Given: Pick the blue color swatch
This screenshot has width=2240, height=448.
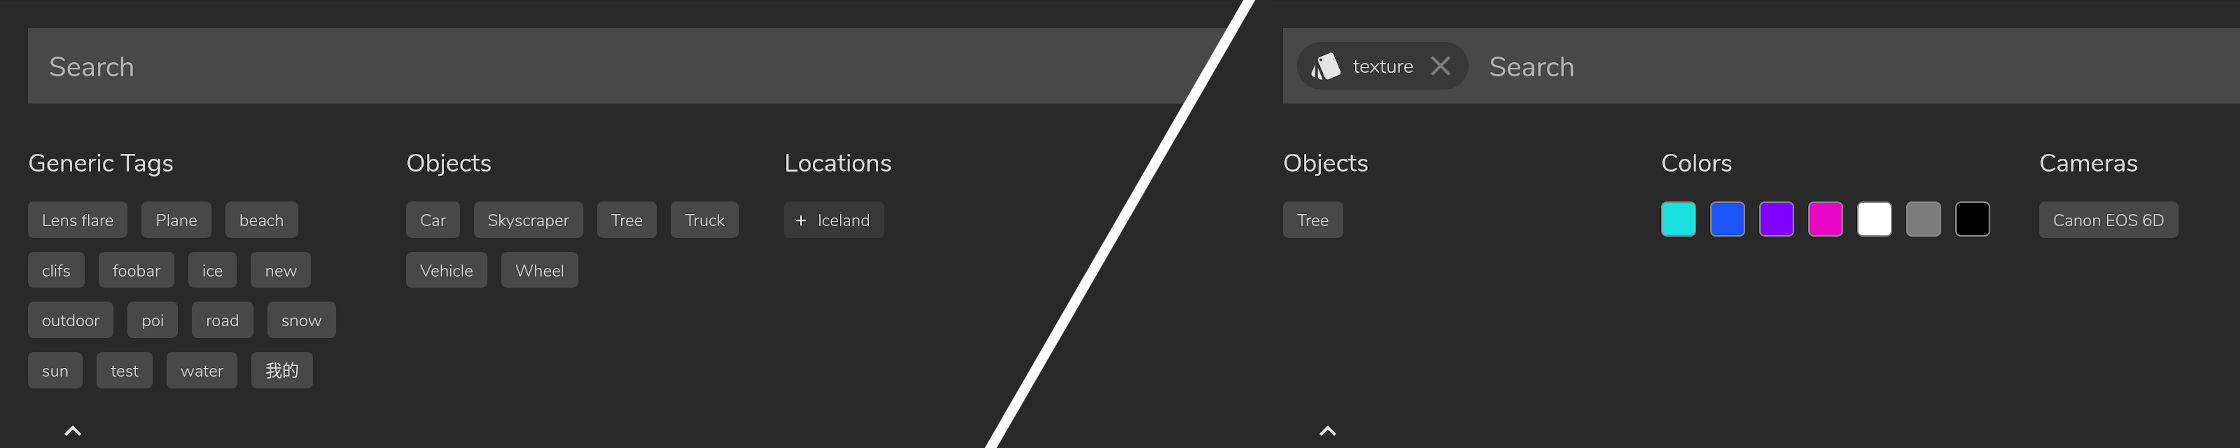Looking at the screenshot, I should click(1727, 219).
